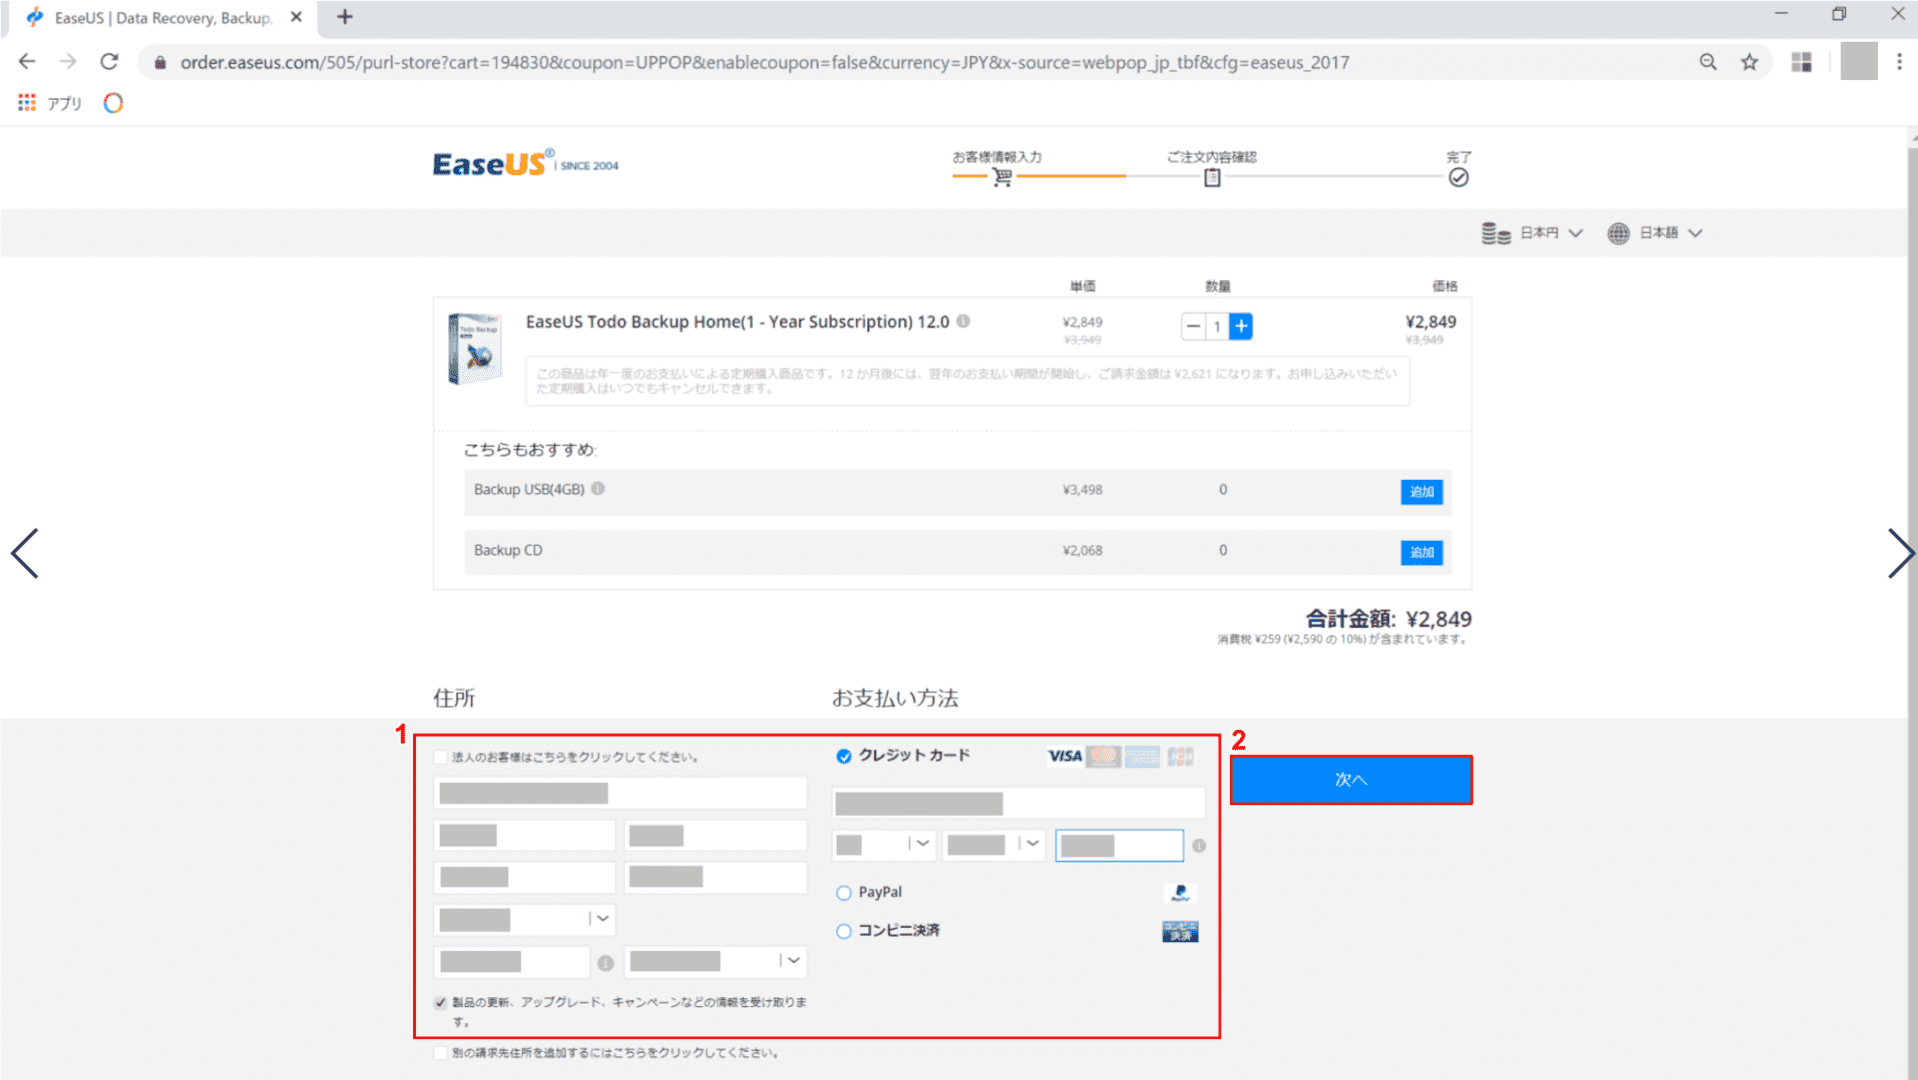This screenshot has height=1080, width=1918.
Task: Decrease quantity with the minus button
Action: tap(1193, 326)
